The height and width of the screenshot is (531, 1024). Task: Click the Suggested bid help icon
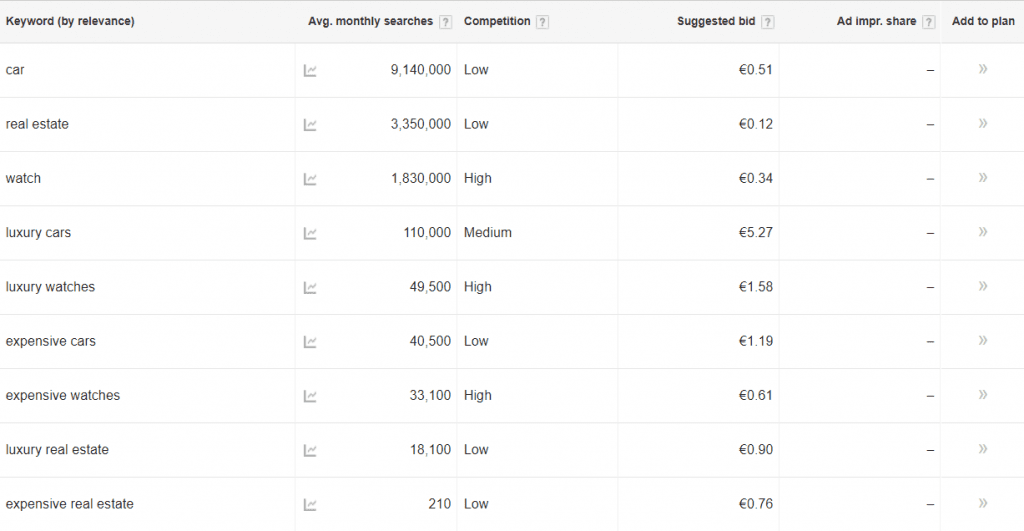tap(767, 22)
